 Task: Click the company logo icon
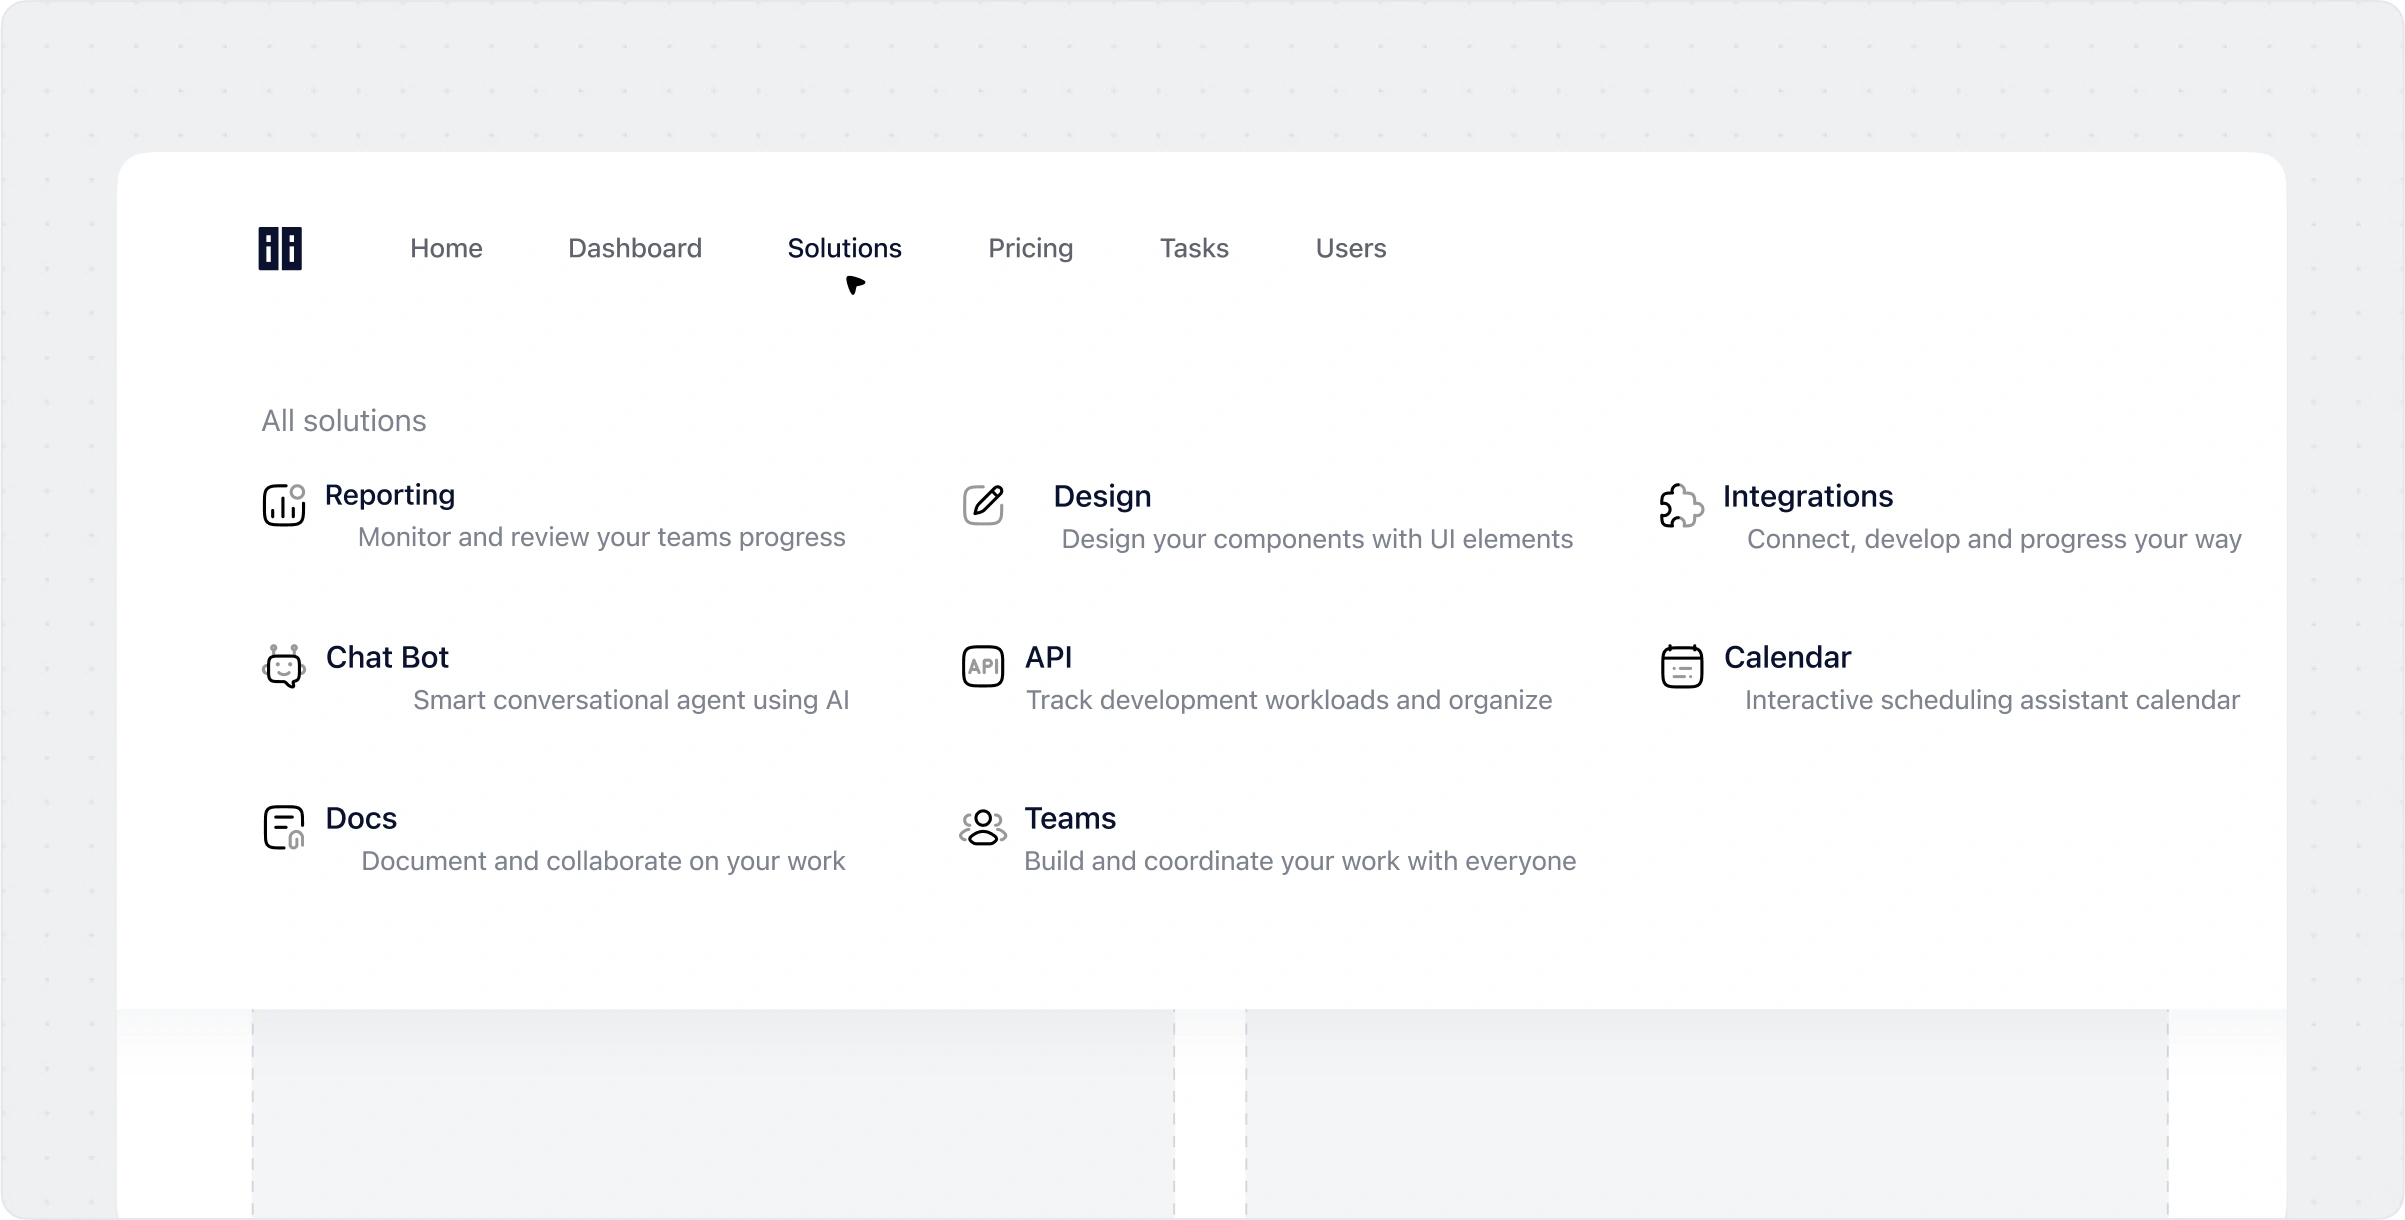click(x=280, y=249)
